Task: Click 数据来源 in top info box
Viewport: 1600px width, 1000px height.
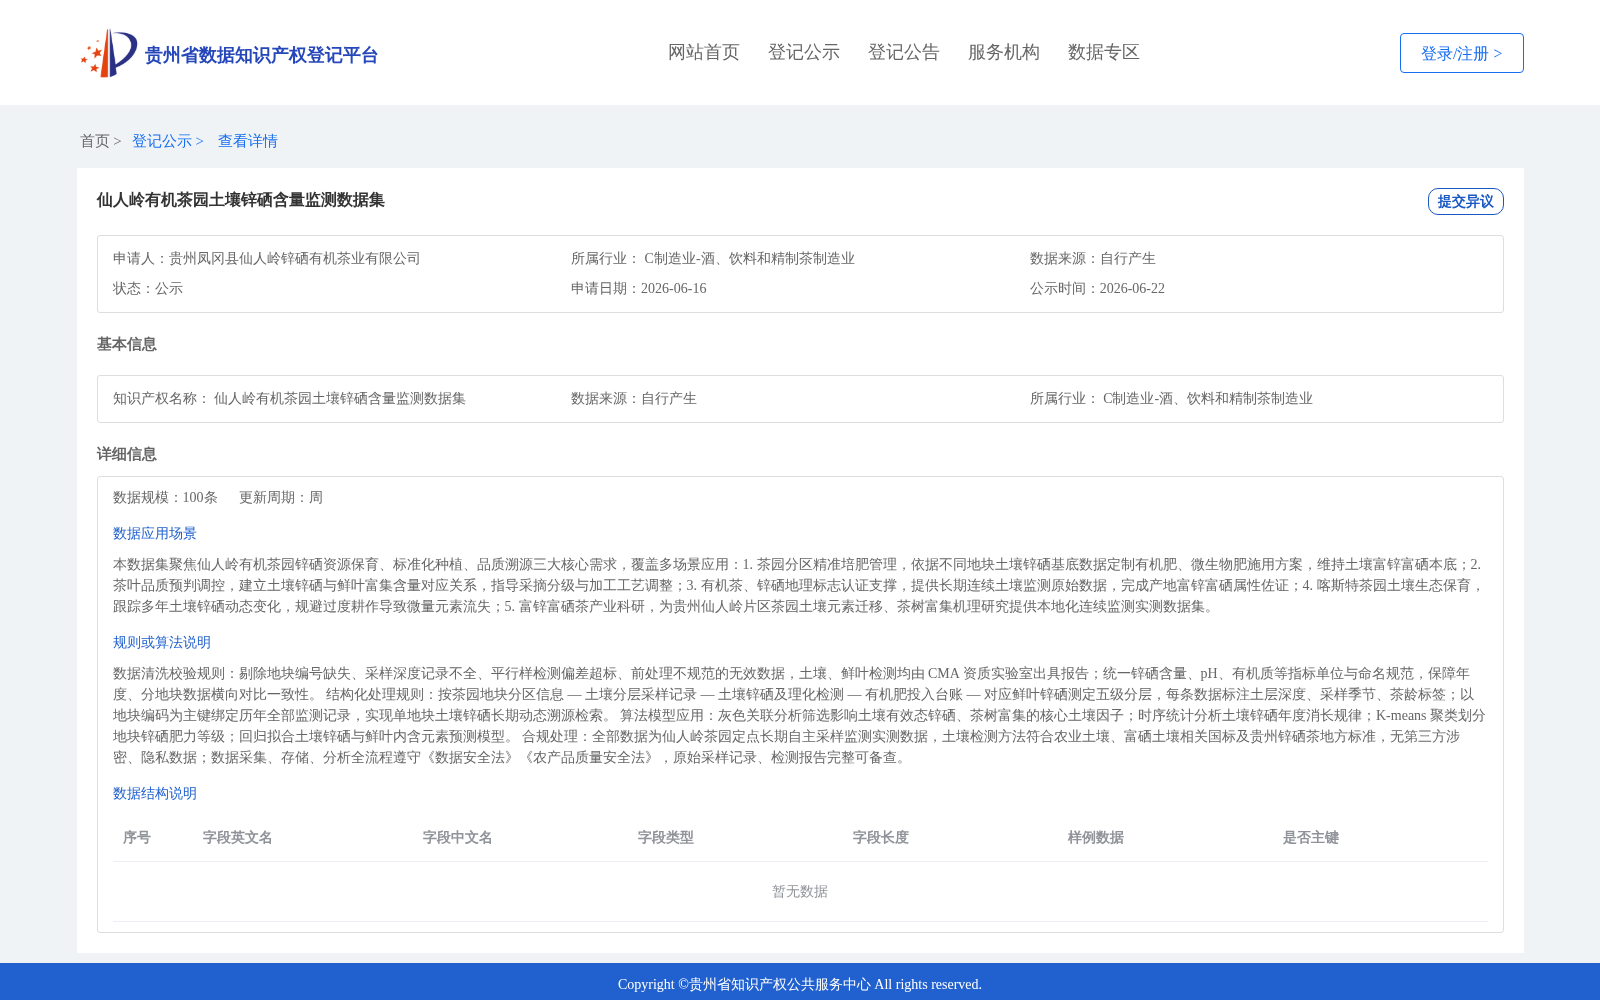Action: (x=1093, y=259)
